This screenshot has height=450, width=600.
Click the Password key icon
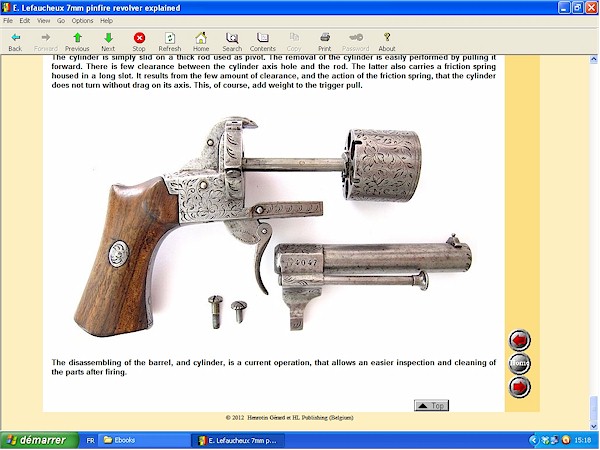pyautogui.click(x=355, y=42)
